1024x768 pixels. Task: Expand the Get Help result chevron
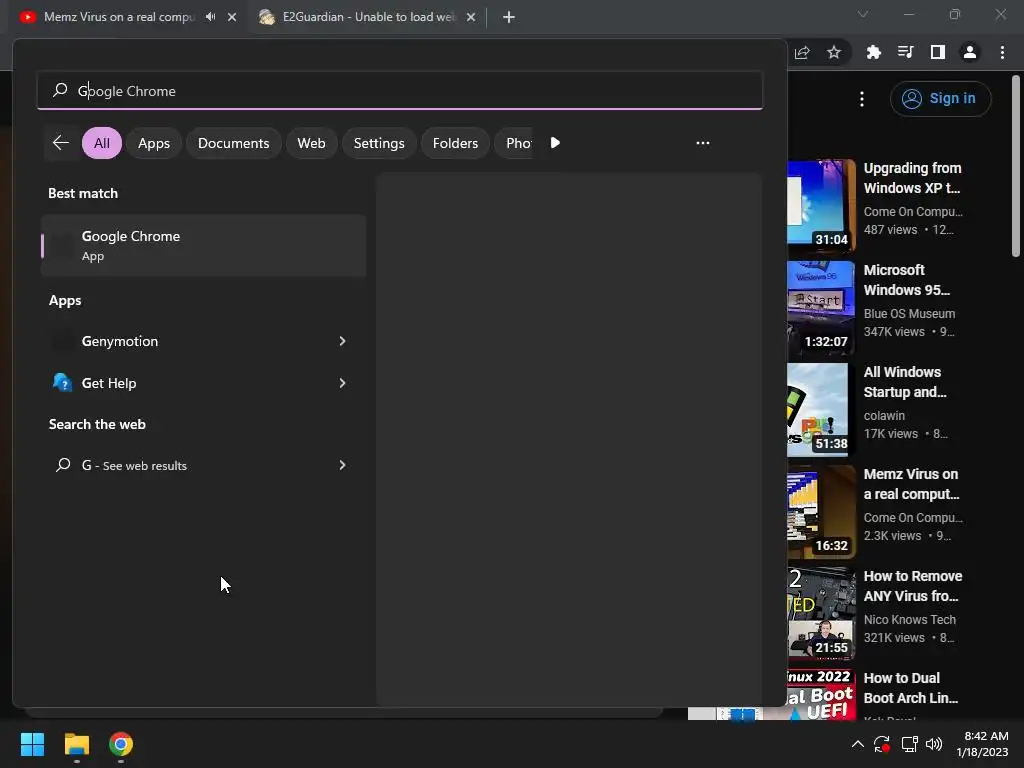tap(342, 383)
